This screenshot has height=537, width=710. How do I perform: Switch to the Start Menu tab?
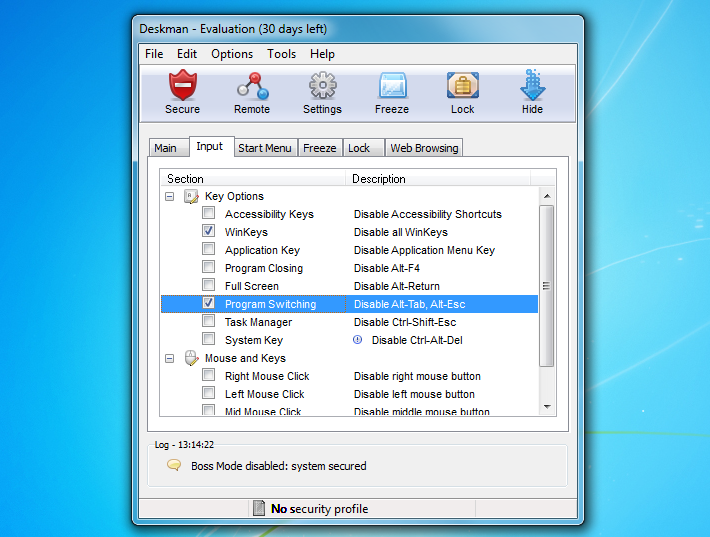pyautogui.click(x=265, y=148)
